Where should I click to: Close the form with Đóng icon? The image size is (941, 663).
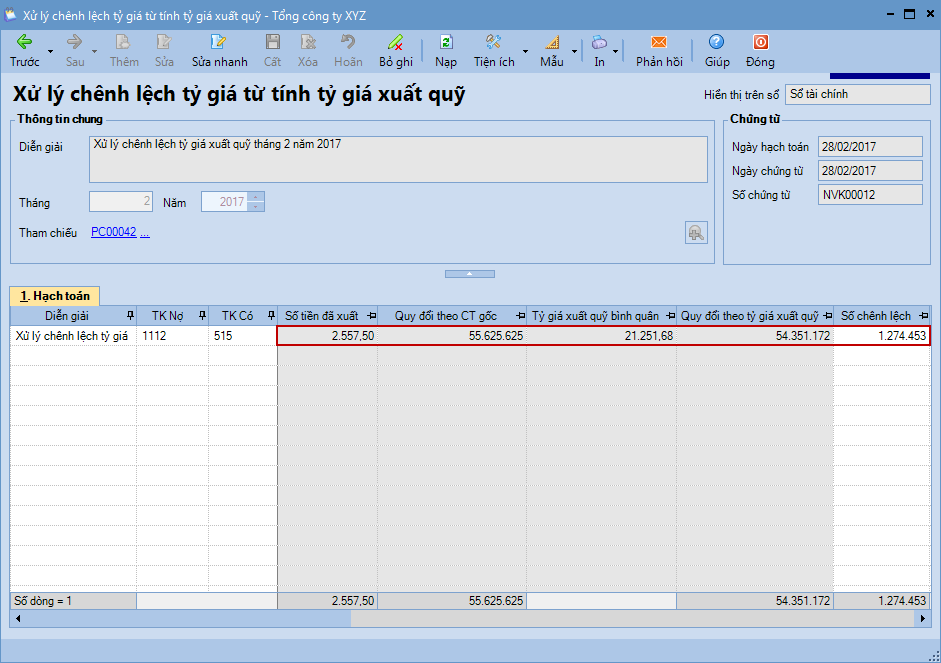[760, 41]
